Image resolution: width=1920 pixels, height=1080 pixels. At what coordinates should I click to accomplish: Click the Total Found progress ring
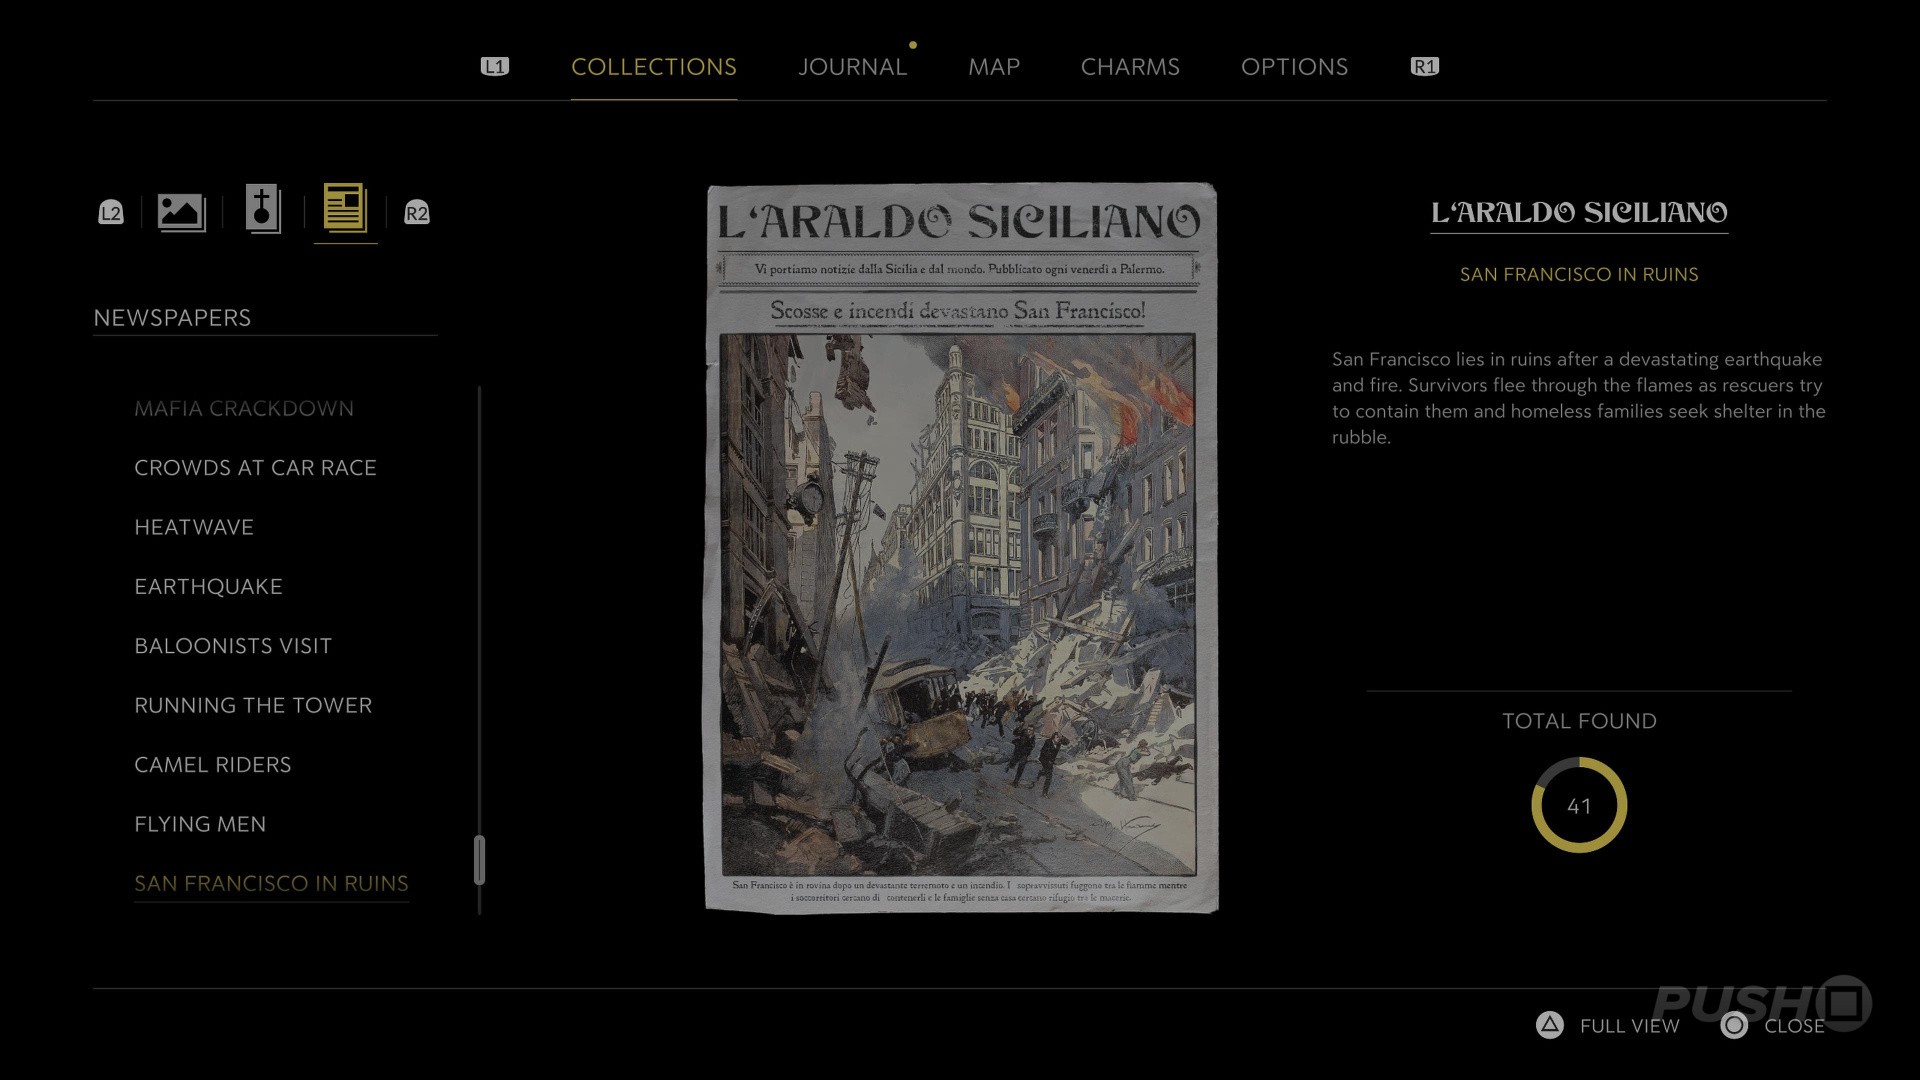click(x=1579, y=805)
